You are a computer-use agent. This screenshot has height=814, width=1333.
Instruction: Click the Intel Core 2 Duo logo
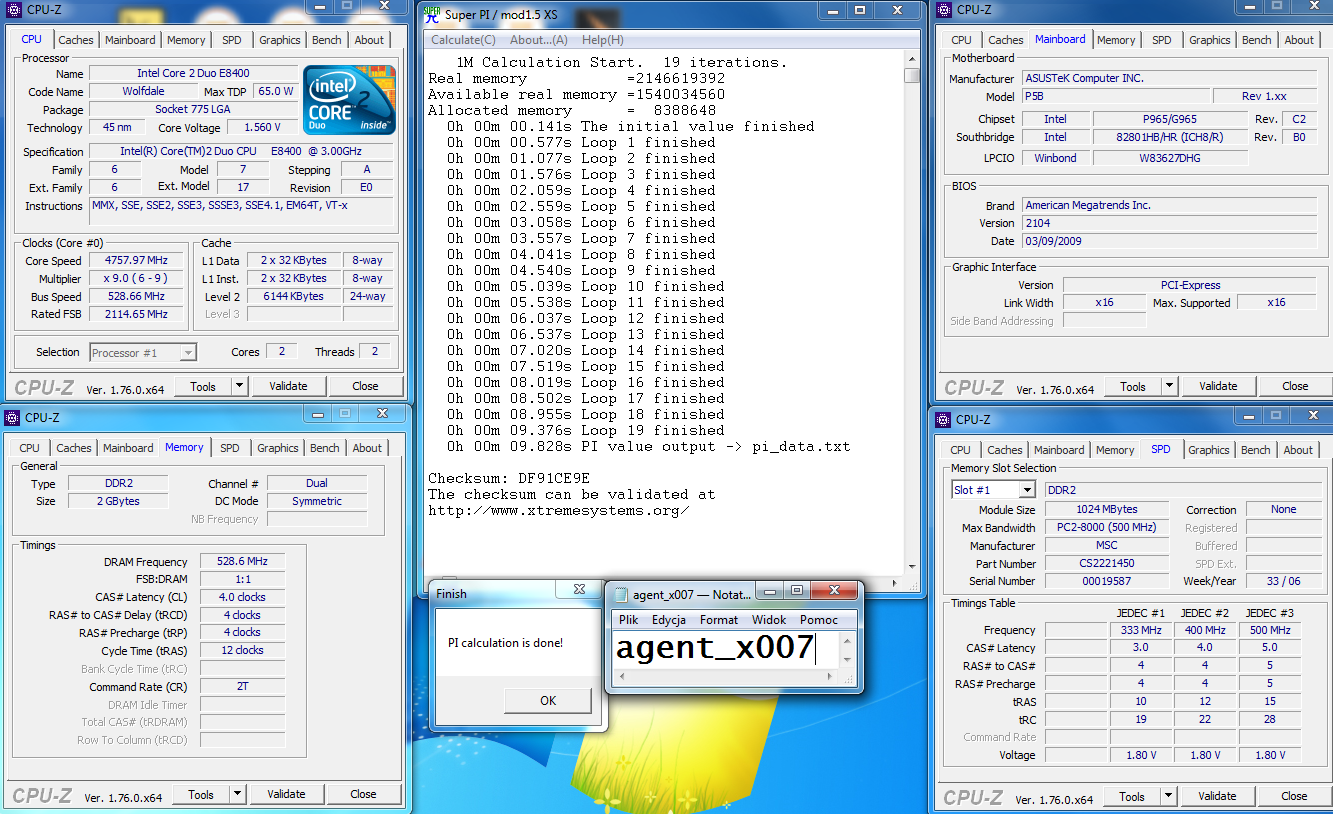[x=350, y=100]
